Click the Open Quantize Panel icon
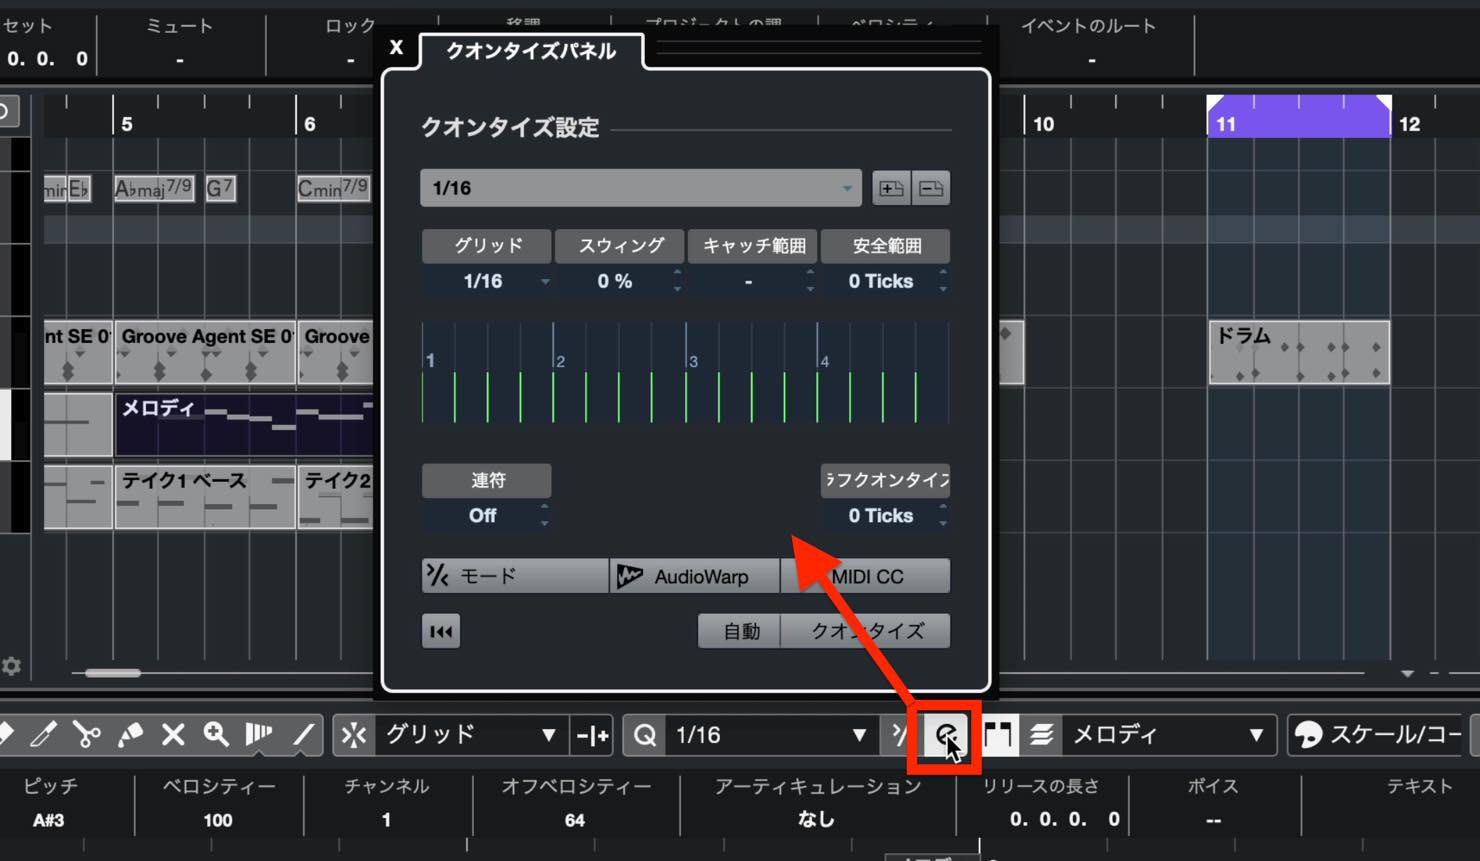 point(945,736)
